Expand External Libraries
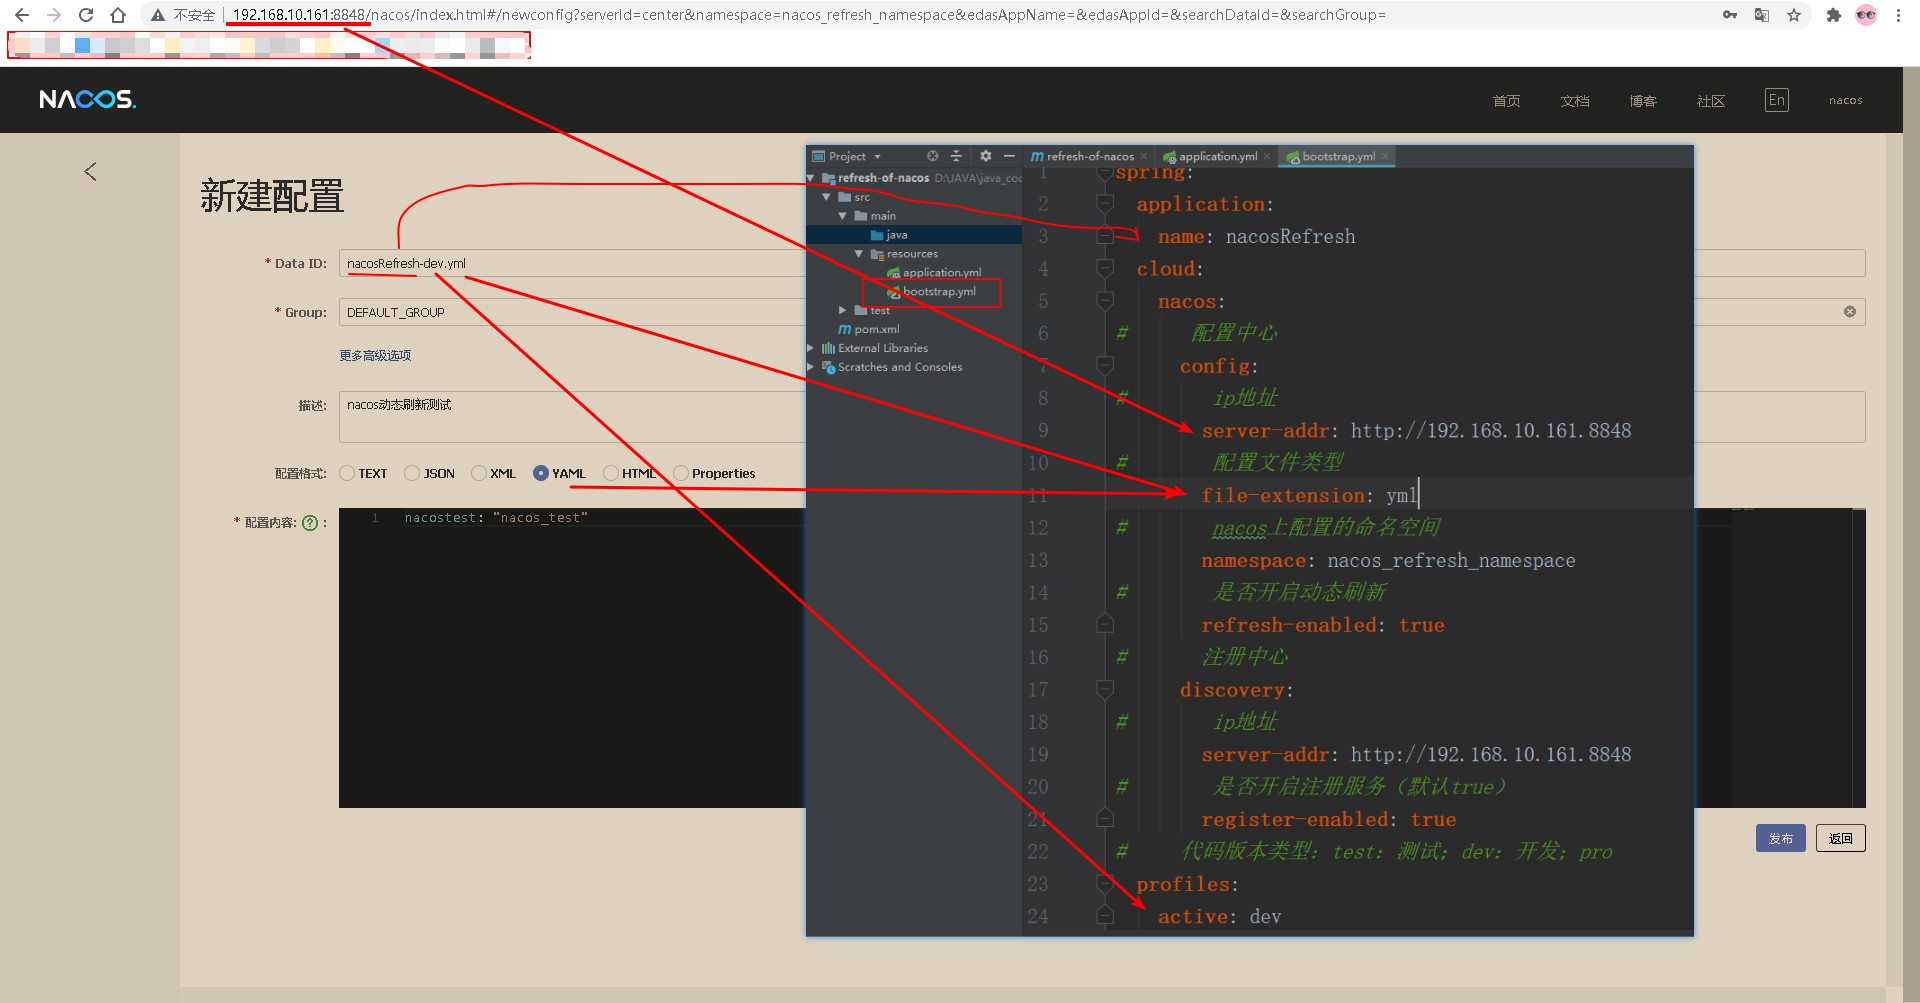The width and height of the screenshot is (1920, 1003). (x=811, y=348)
